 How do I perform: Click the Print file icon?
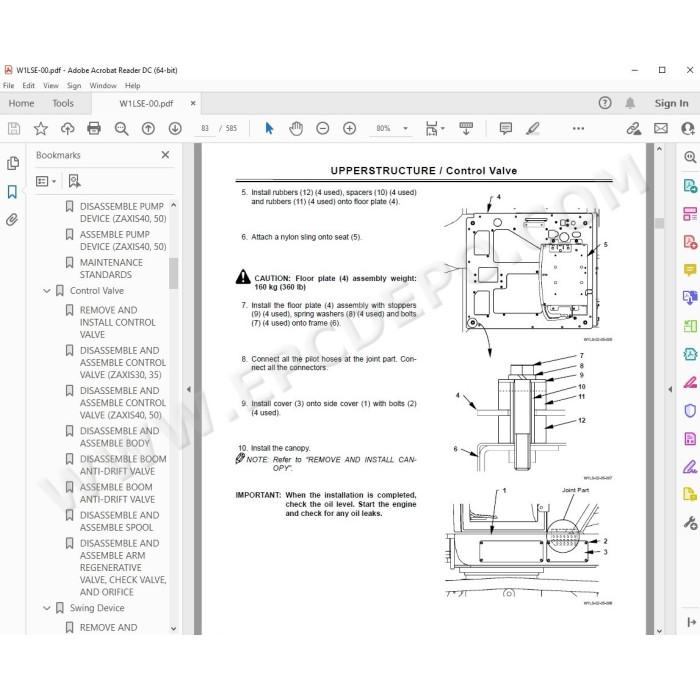[94, 129]
